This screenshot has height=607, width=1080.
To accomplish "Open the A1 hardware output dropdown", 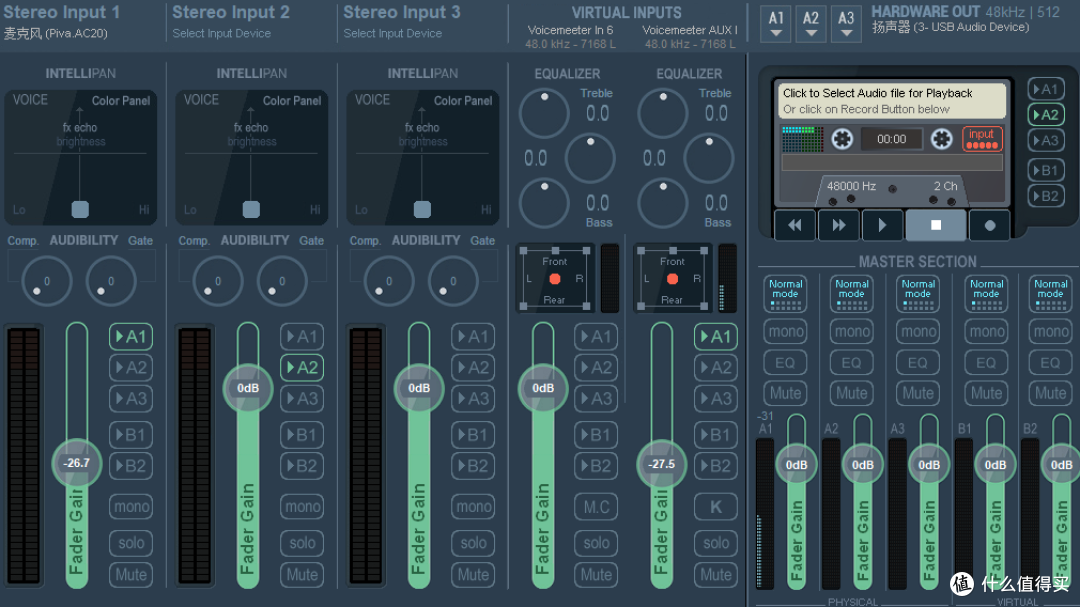I will point(776,23).
